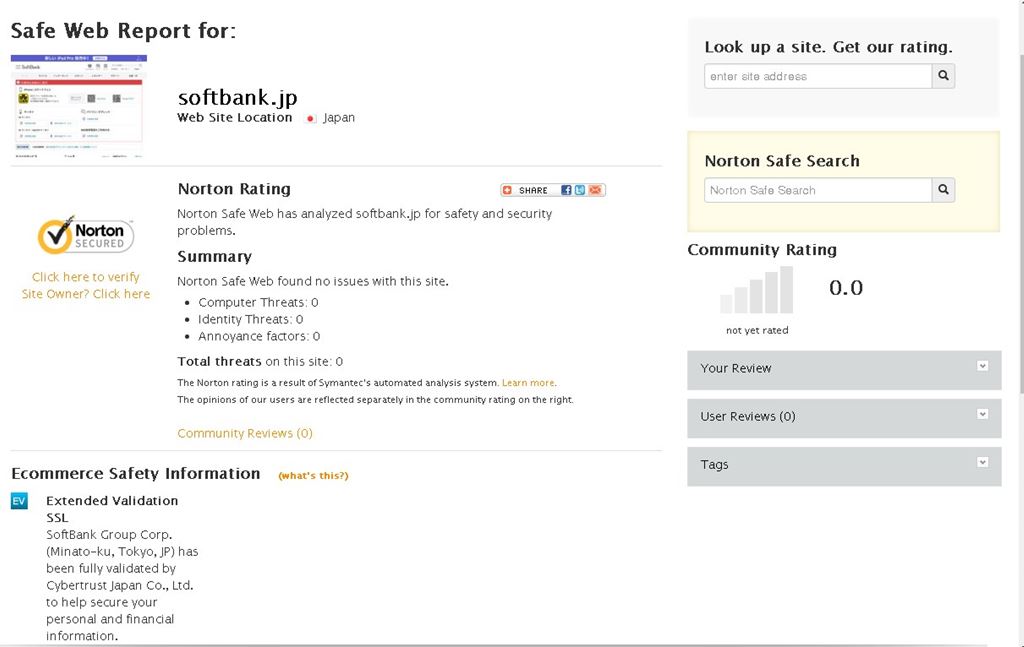Viewport: 1024px width, 647px height.
Task: Open the 'what's this?' link
Action: [313, 475]
